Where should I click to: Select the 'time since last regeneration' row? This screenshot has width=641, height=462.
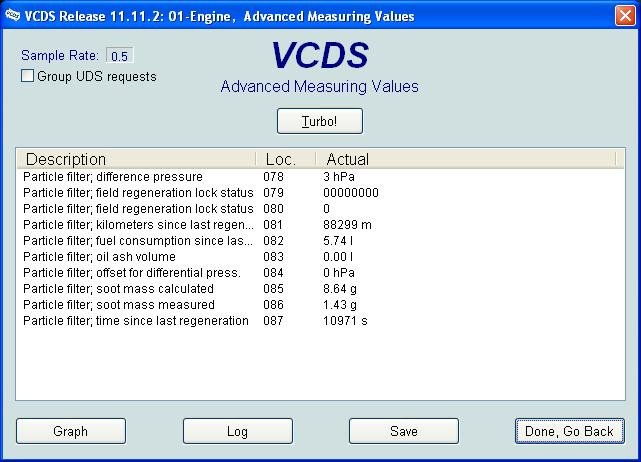click(320, 321)
